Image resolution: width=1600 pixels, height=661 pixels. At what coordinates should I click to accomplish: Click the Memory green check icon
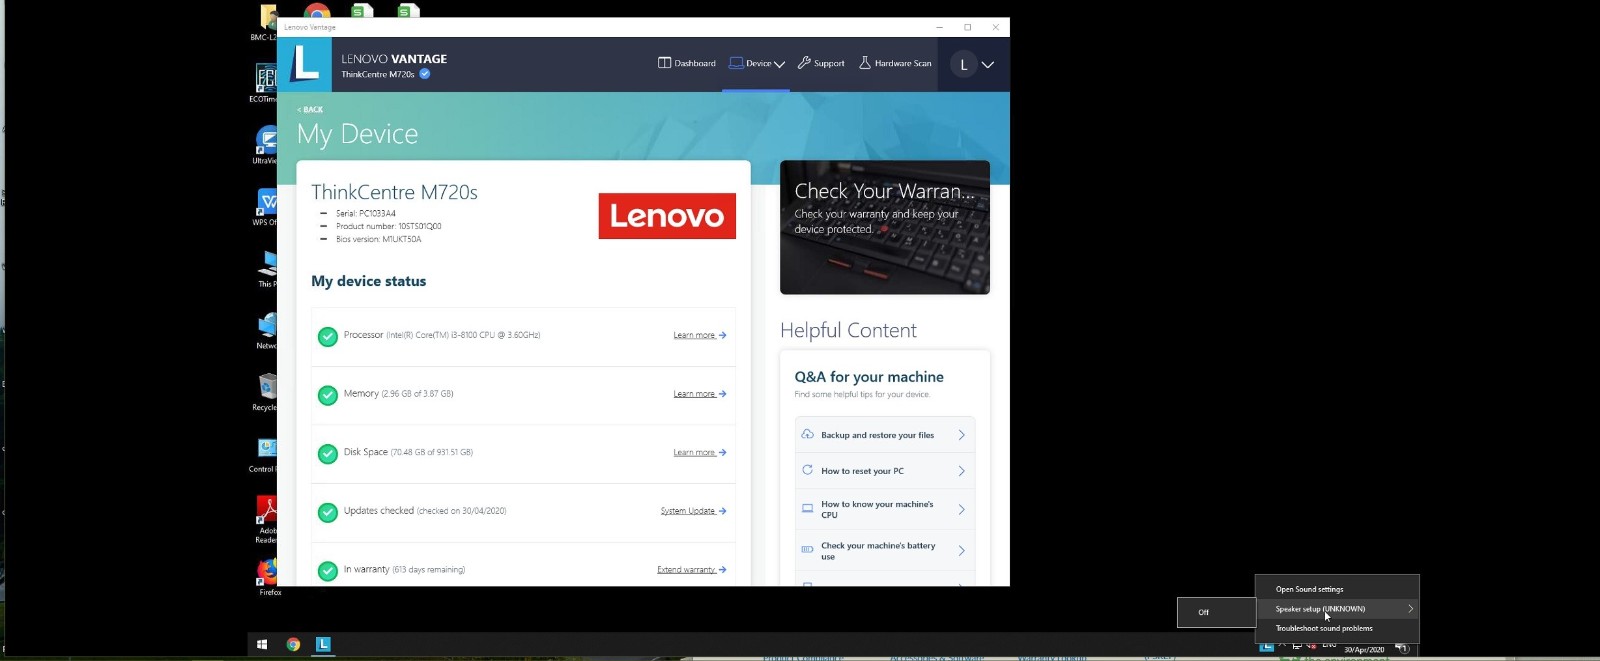point(327,395)
